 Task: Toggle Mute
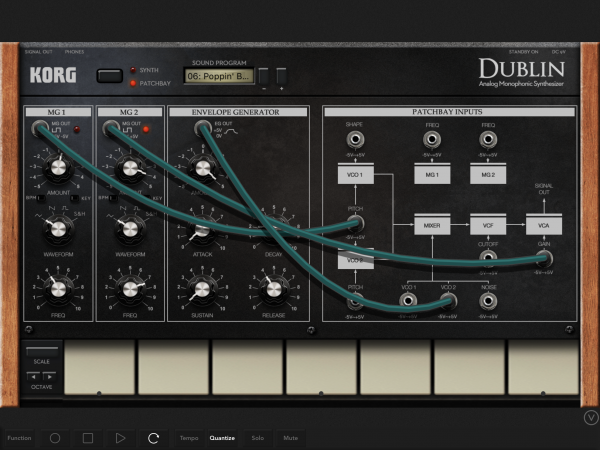(290, 438)
